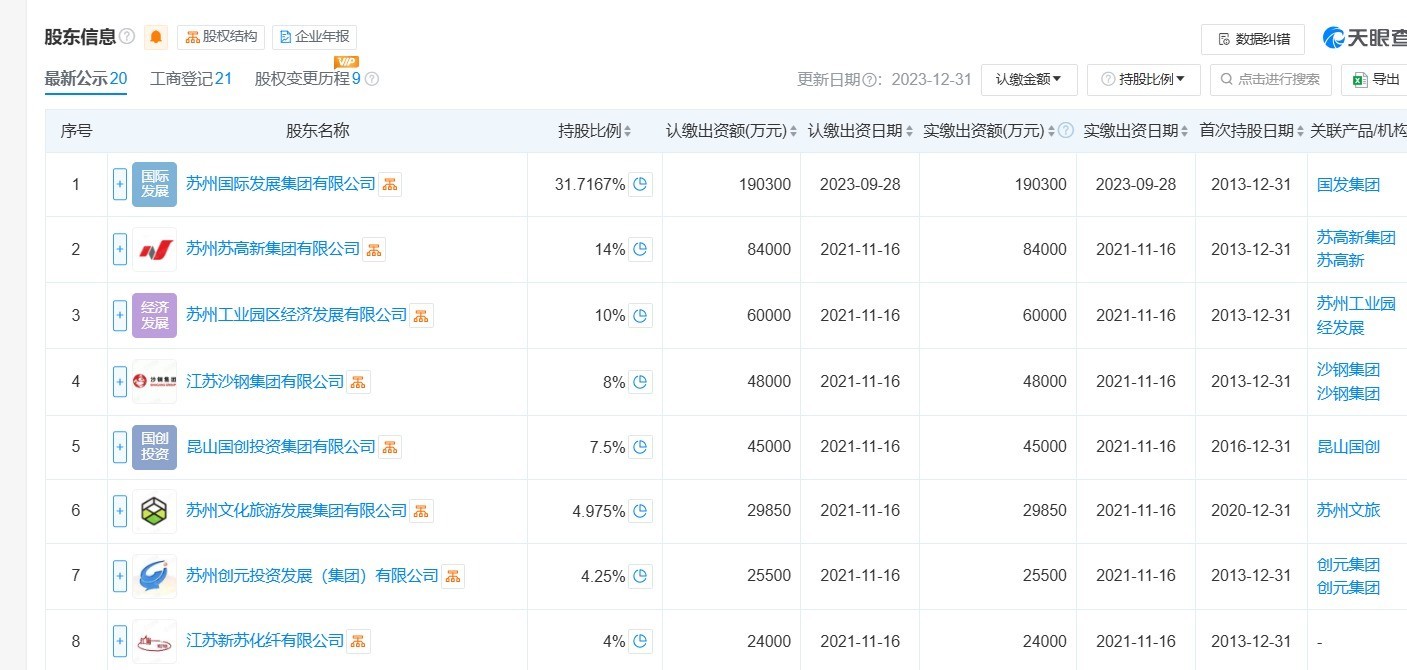Switch to 股权变更历程 tab
Viewport: 1407px width, 670px height.
click(x=308, y=79)
